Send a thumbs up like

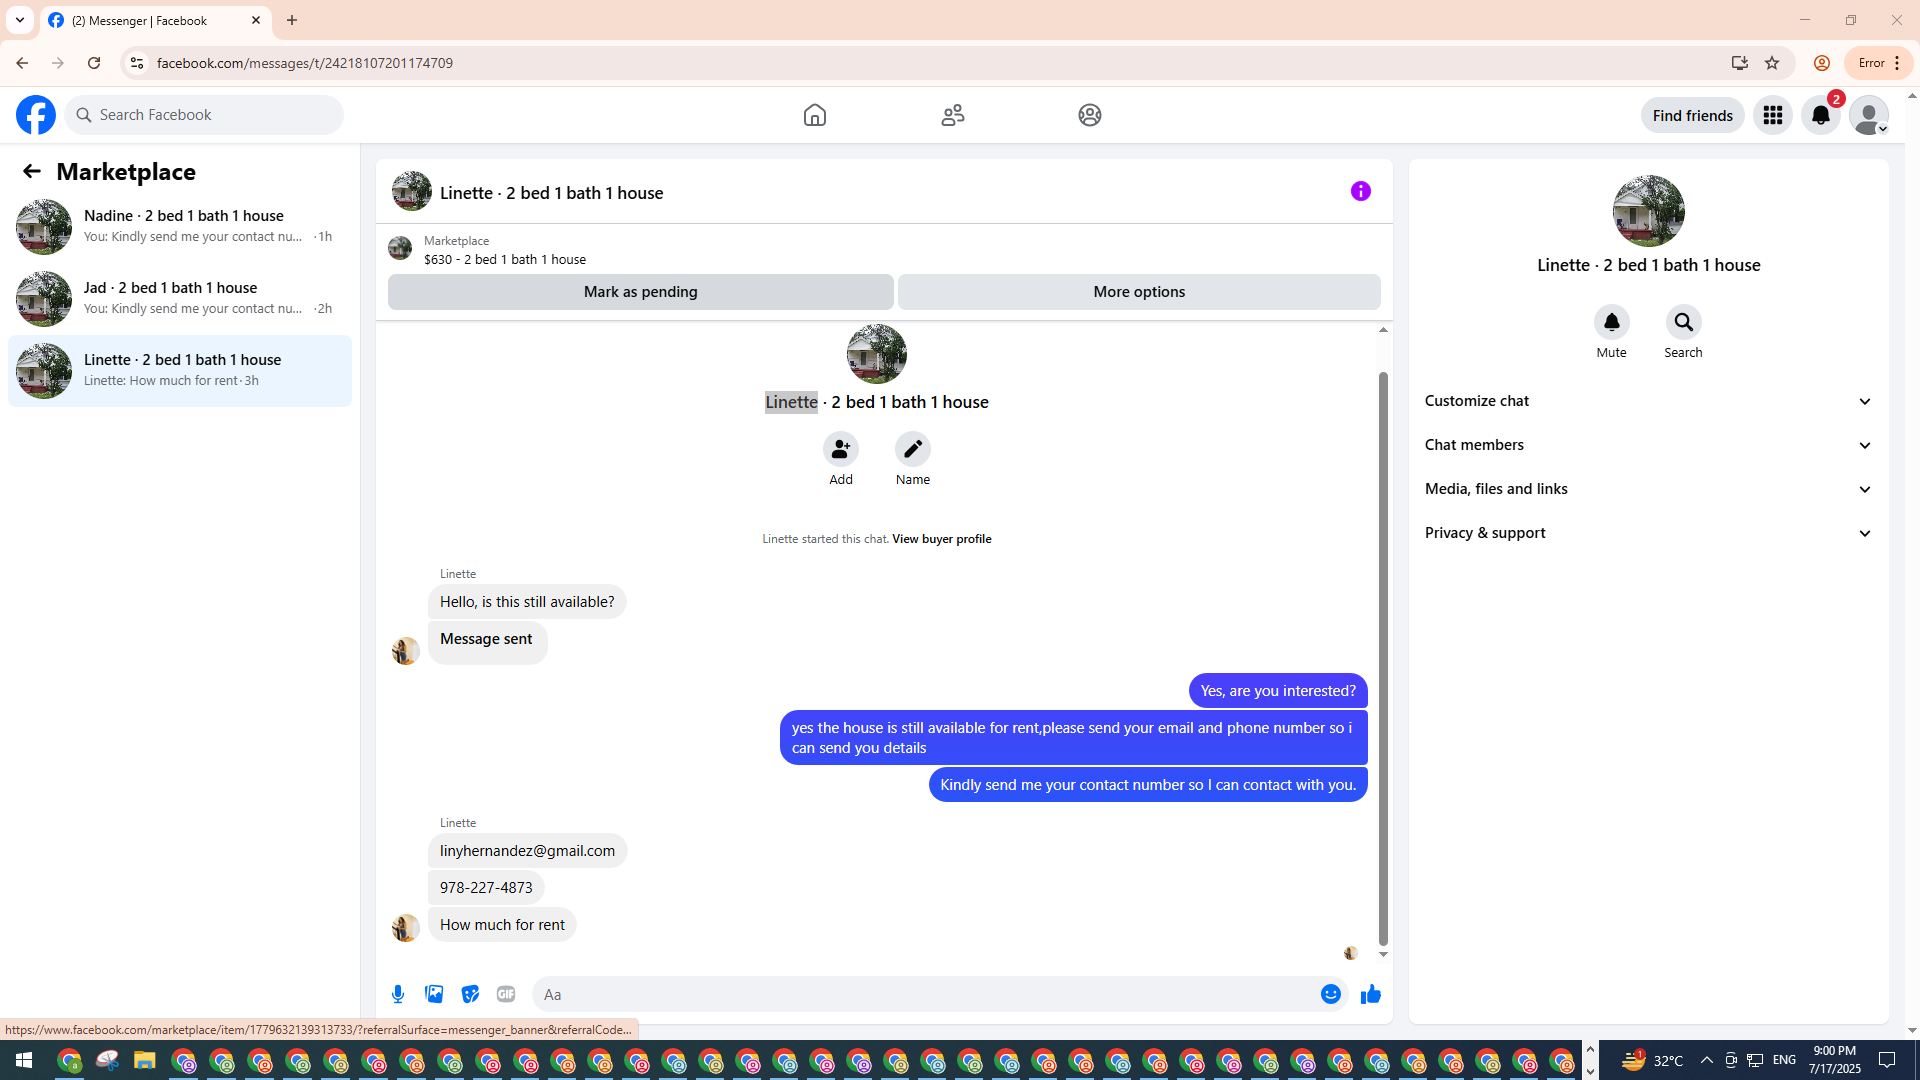1371,994
